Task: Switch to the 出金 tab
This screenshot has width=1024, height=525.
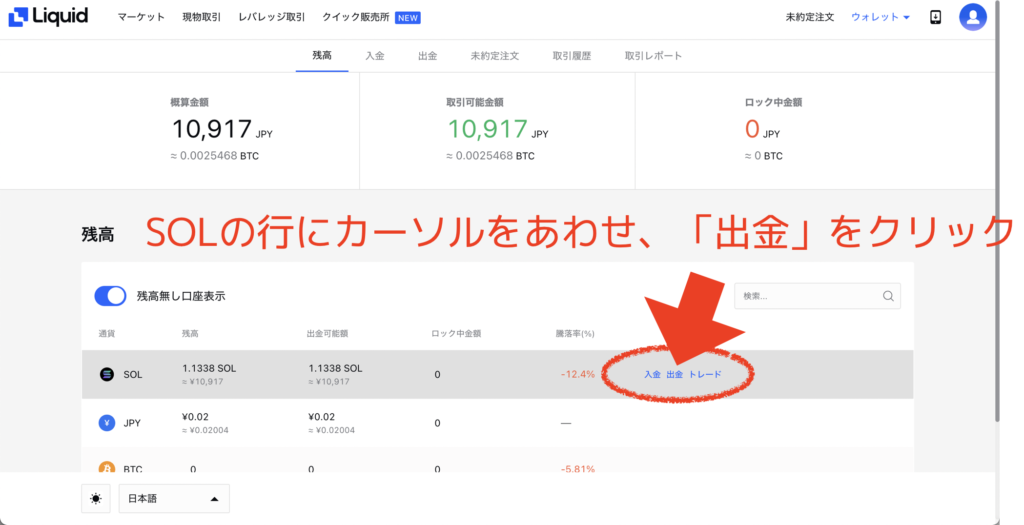Action: pos(428,56)
